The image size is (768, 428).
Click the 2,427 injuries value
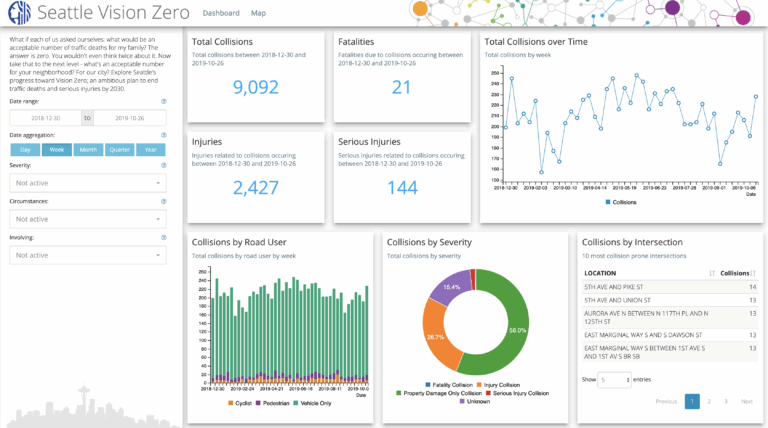tap(256, 188)
